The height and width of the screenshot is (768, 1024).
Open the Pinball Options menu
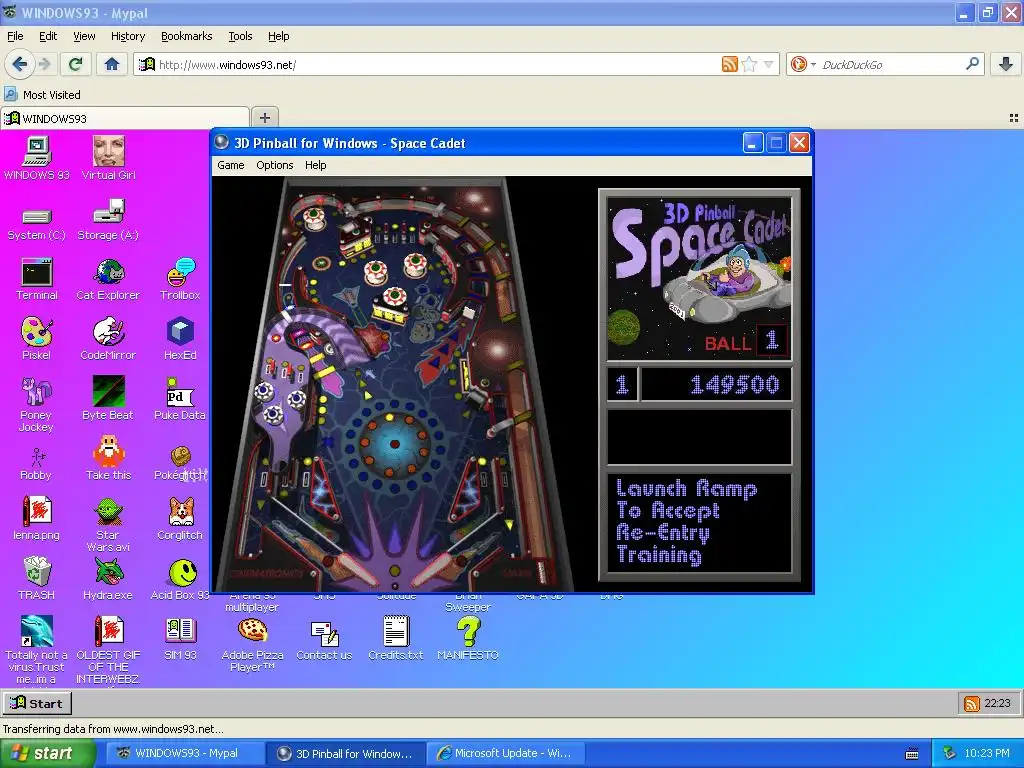[x=274, y=165]
